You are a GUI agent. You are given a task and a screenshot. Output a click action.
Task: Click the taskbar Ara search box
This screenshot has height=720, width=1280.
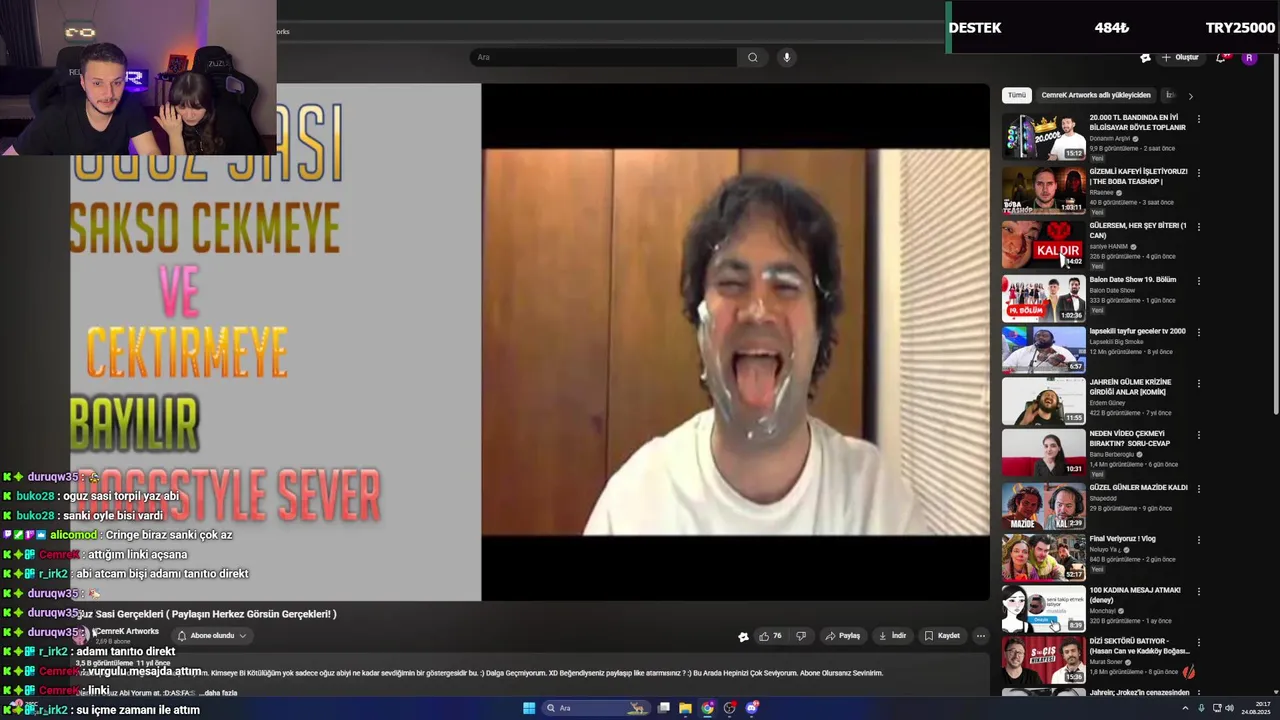click(595, 708)
